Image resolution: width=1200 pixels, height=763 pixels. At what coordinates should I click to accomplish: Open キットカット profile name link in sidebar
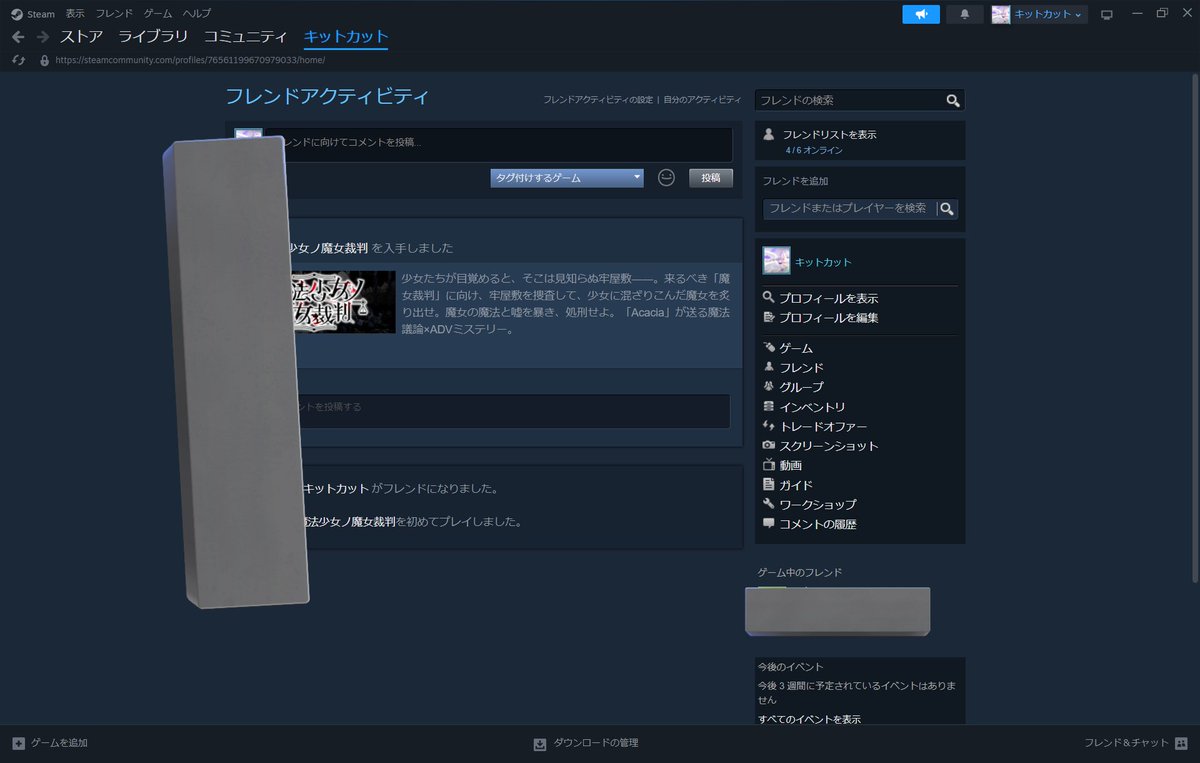[823, 262]
